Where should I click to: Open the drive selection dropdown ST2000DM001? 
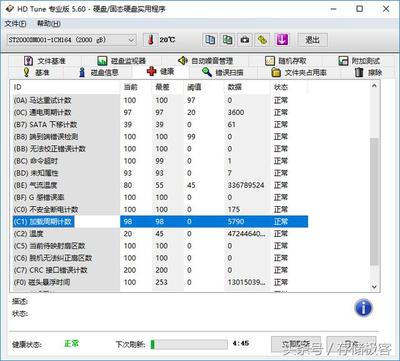click(x=71, y=40)
